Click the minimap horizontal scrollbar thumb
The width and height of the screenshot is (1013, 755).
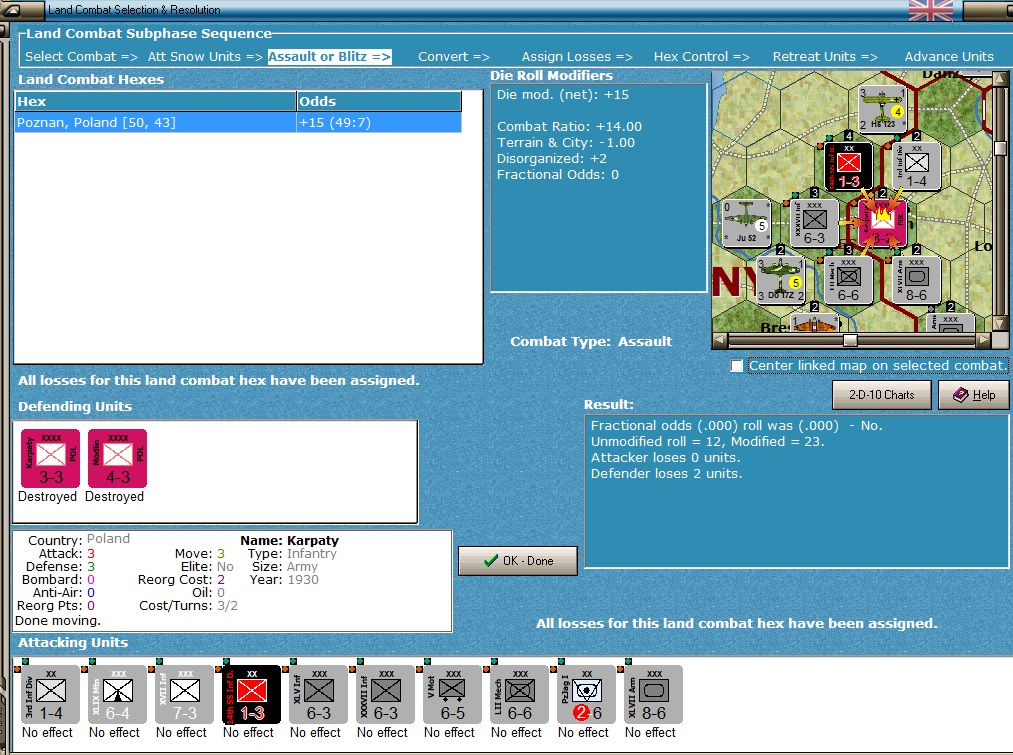[x=850, y=340]
